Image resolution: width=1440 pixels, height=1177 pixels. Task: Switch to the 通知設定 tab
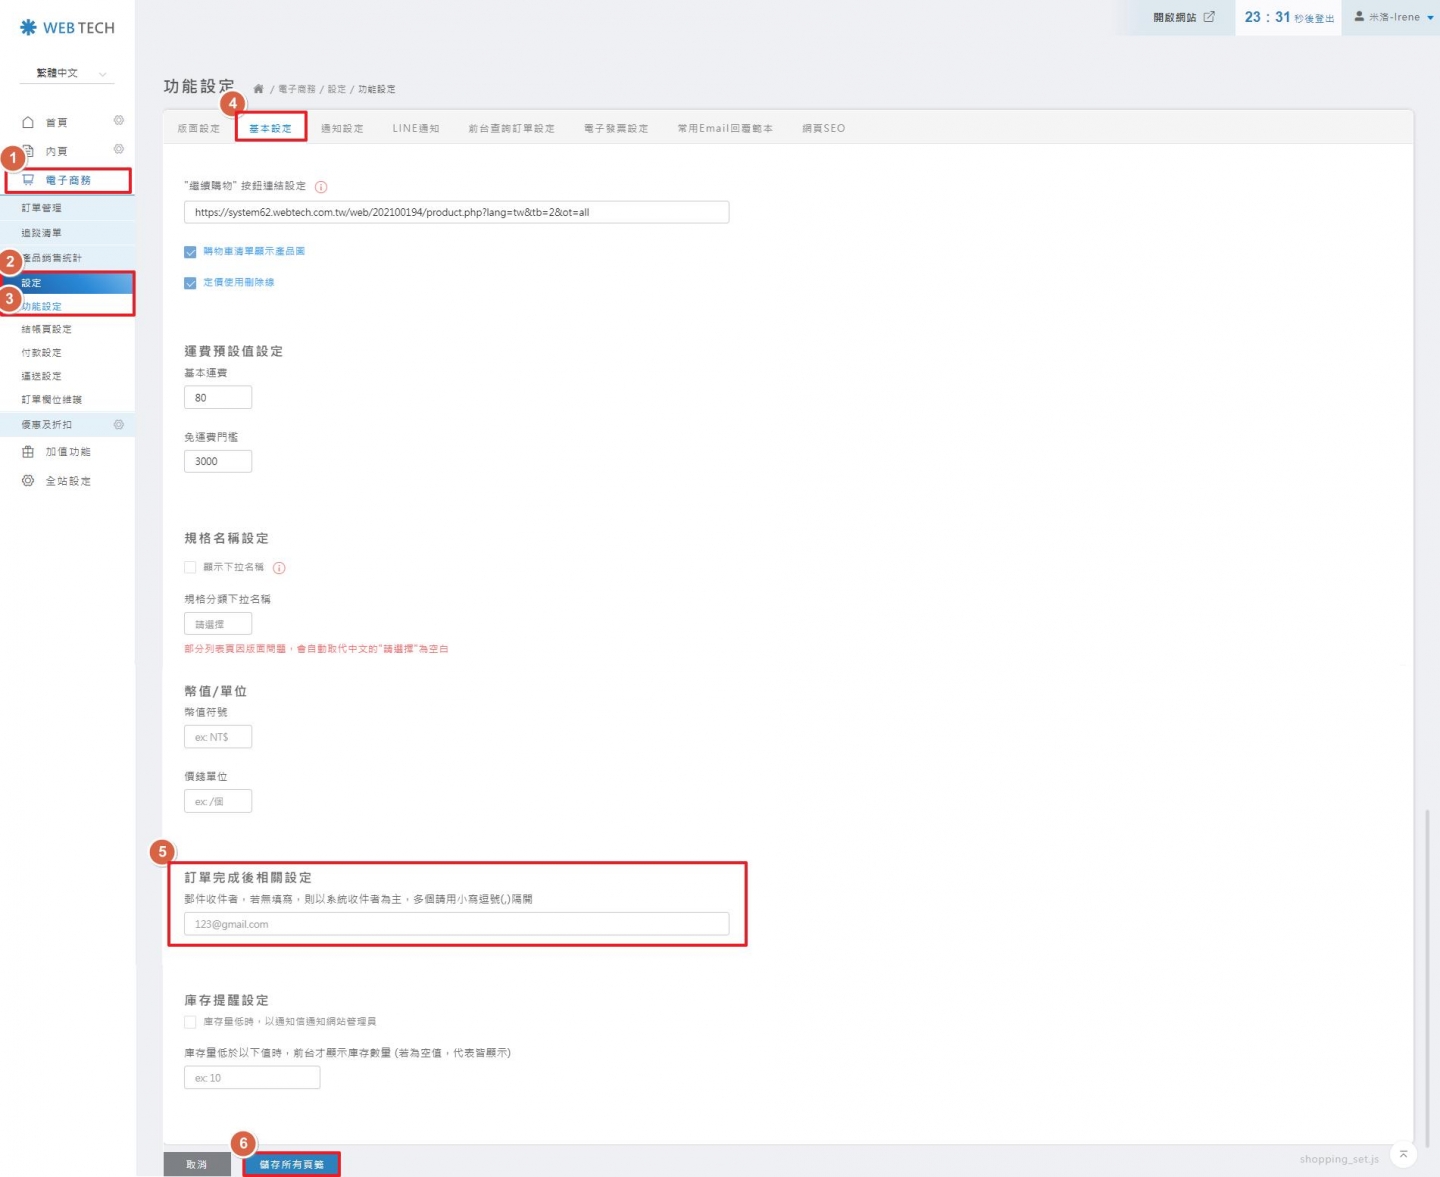tap(342, 129)
